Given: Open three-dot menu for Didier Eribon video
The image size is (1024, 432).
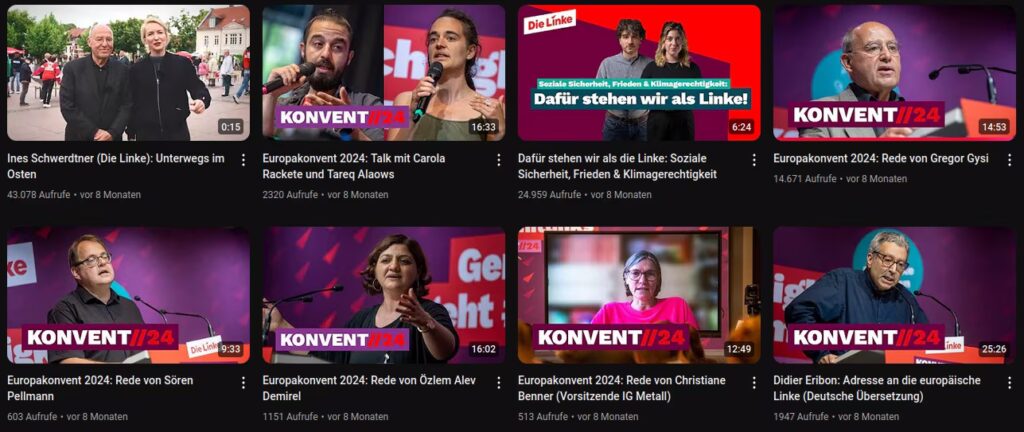Looking at the screenshot, I should point(1009,382).
